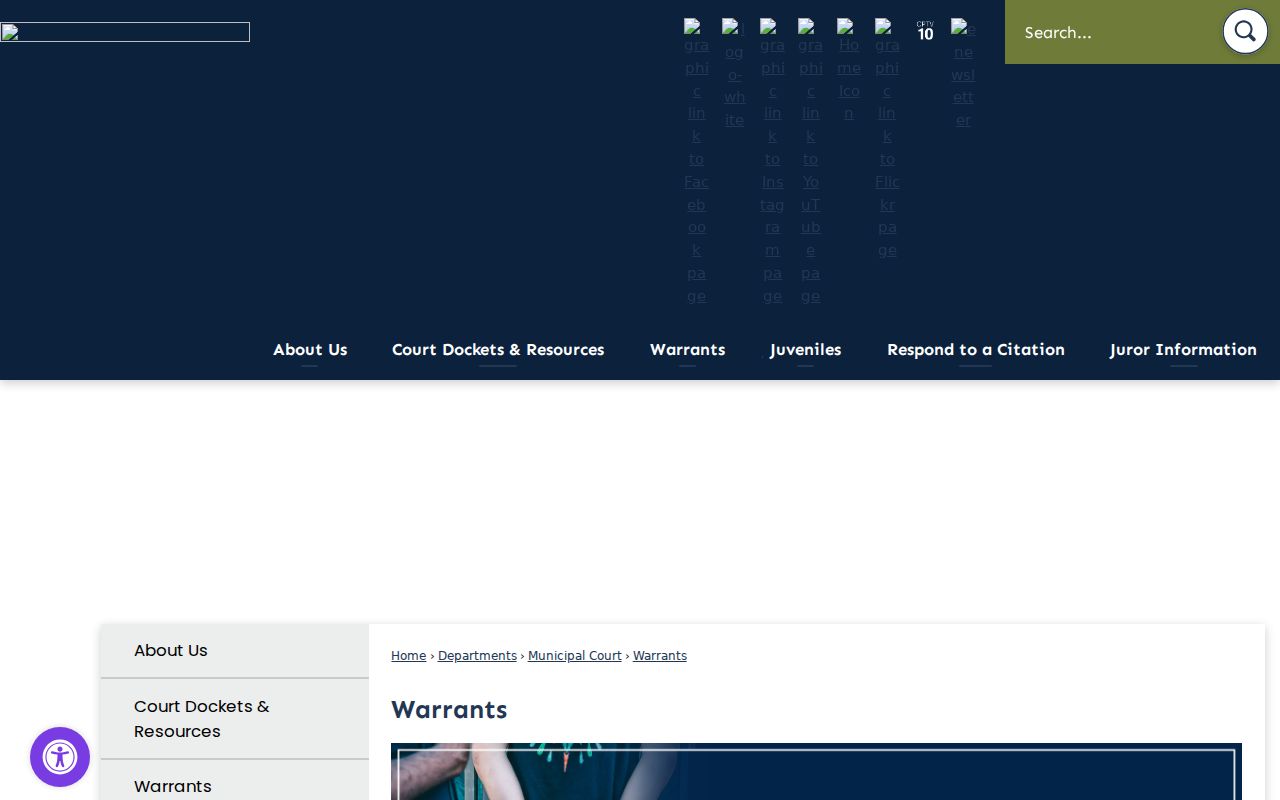This screenshot has height=800, width=1280.
Task: Go to Departments breadcrumb link
Action: [x=477, y=656]
